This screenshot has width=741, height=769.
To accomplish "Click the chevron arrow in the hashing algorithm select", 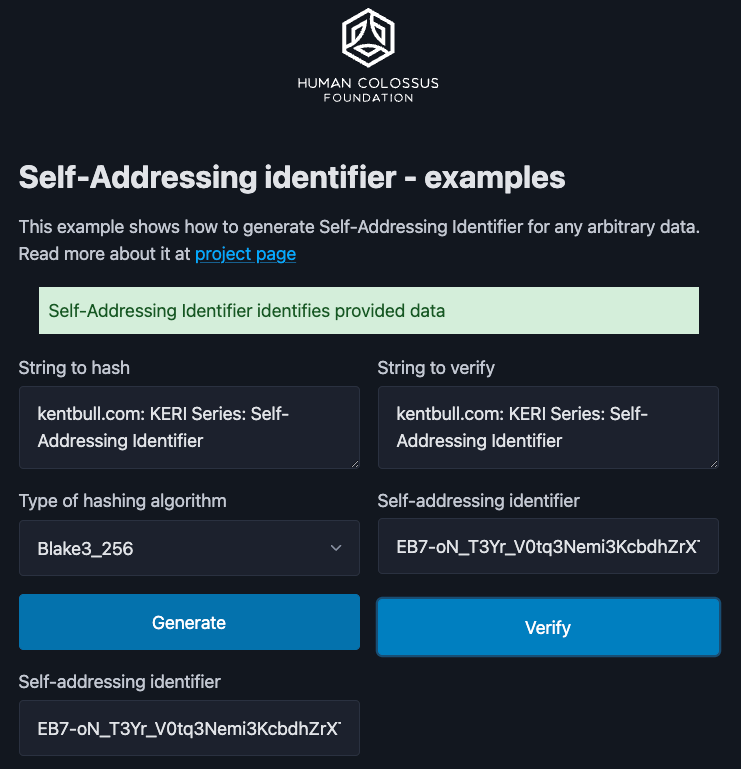I will pos(336,548).
